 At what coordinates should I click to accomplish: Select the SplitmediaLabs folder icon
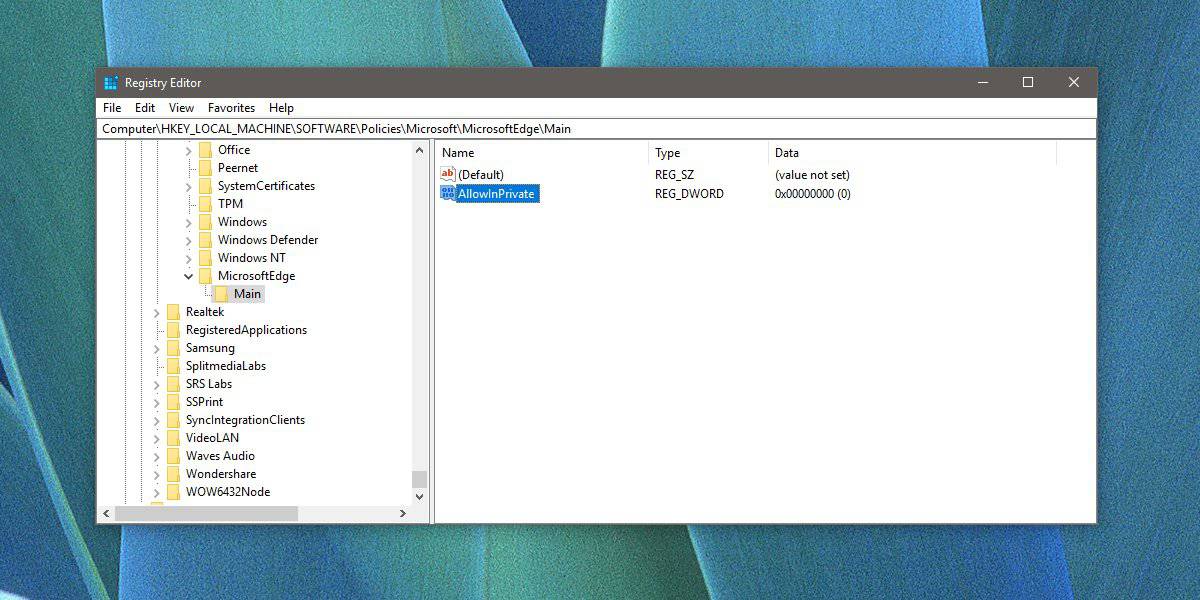pyautogui.click(x=174, y=366)
